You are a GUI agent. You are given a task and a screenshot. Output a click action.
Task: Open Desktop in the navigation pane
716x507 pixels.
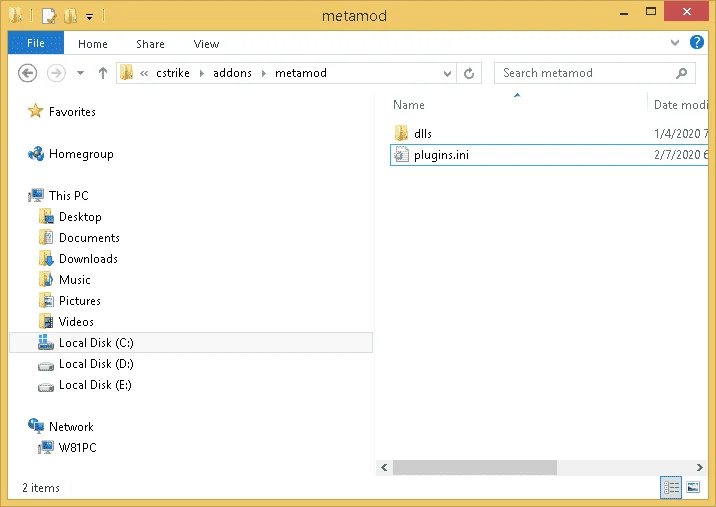[80, 217]
